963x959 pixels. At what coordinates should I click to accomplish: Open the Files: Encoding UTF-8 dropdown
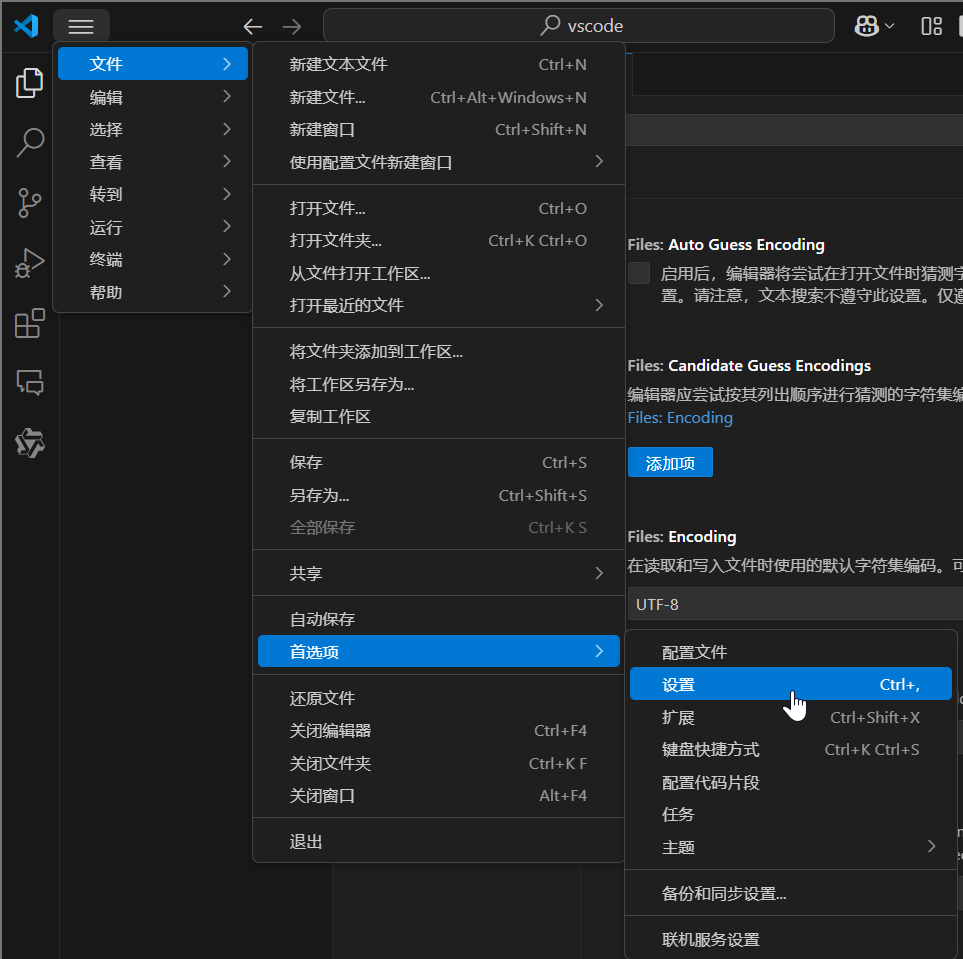point(795,604)
